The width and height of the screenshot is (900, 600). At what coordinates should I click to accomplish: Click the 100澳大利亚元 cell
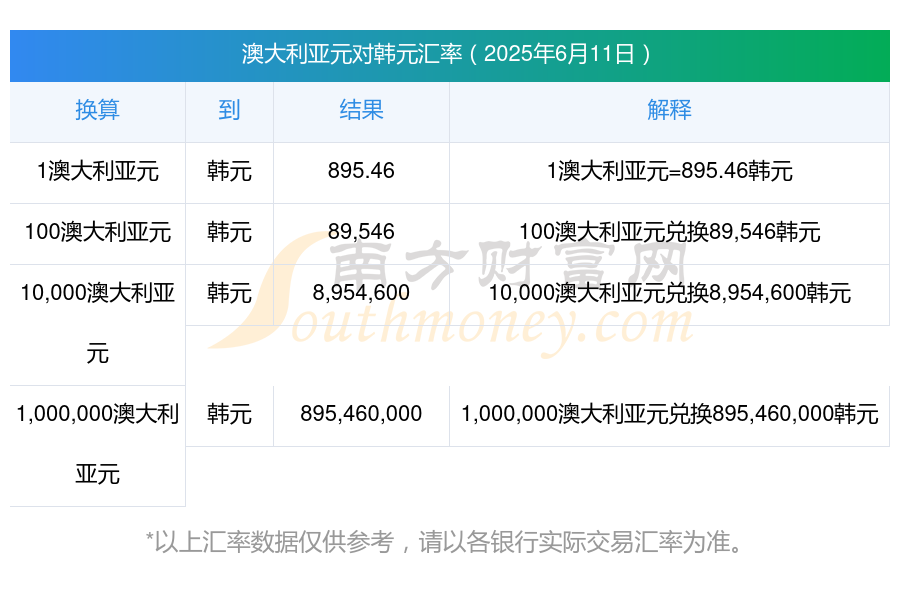click(x=98, y=232)
